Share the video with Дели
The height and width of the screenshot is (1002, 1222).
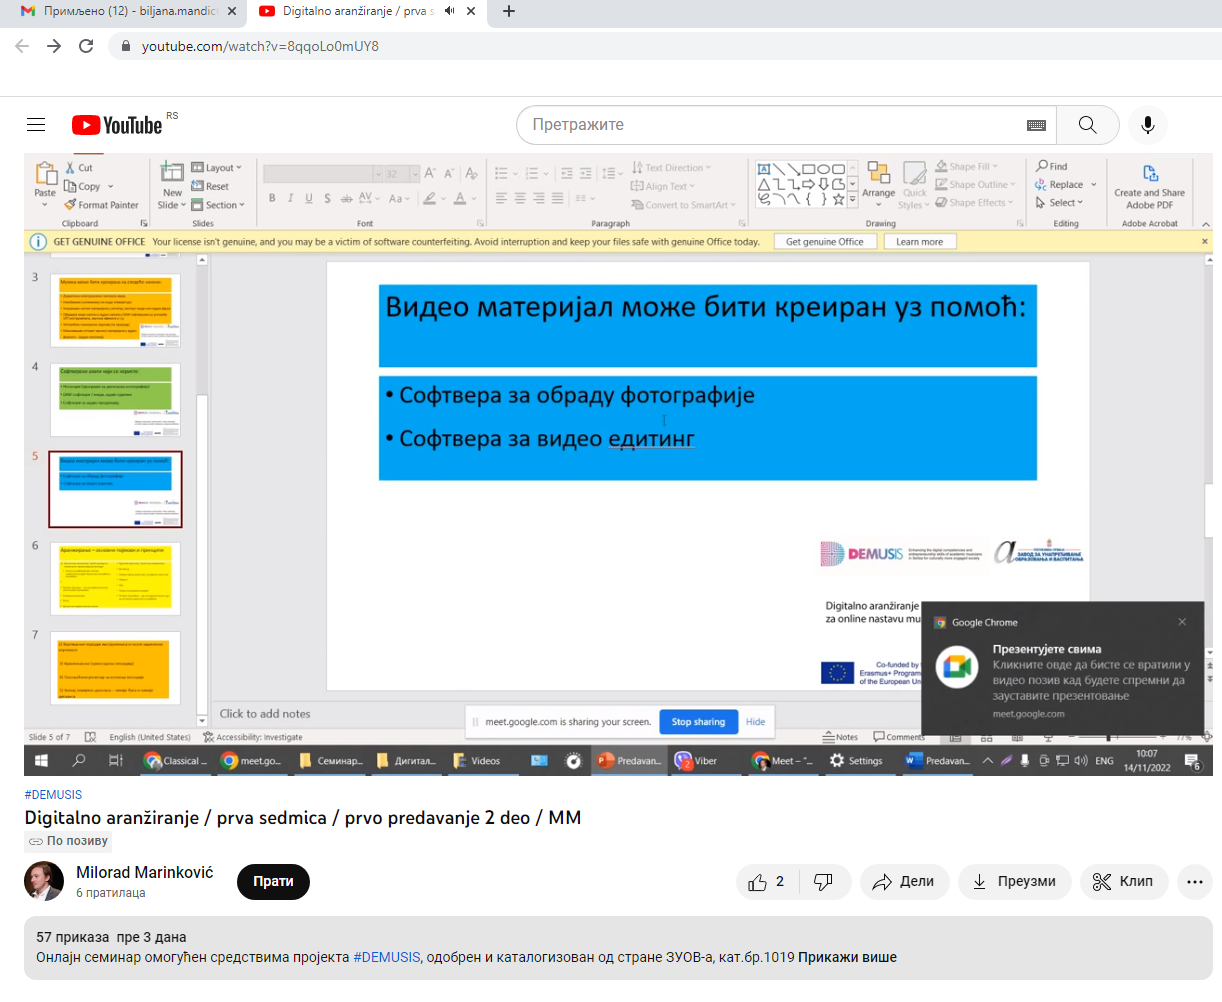tap(904, 882)
